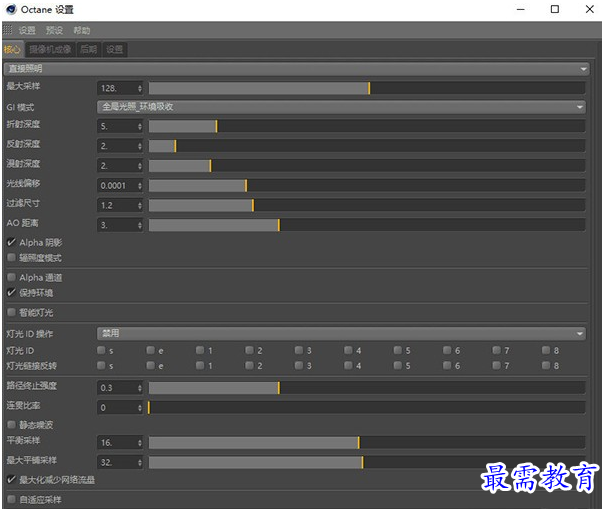Click the dotted grip icon left of 设置 menu

[8, 30]
